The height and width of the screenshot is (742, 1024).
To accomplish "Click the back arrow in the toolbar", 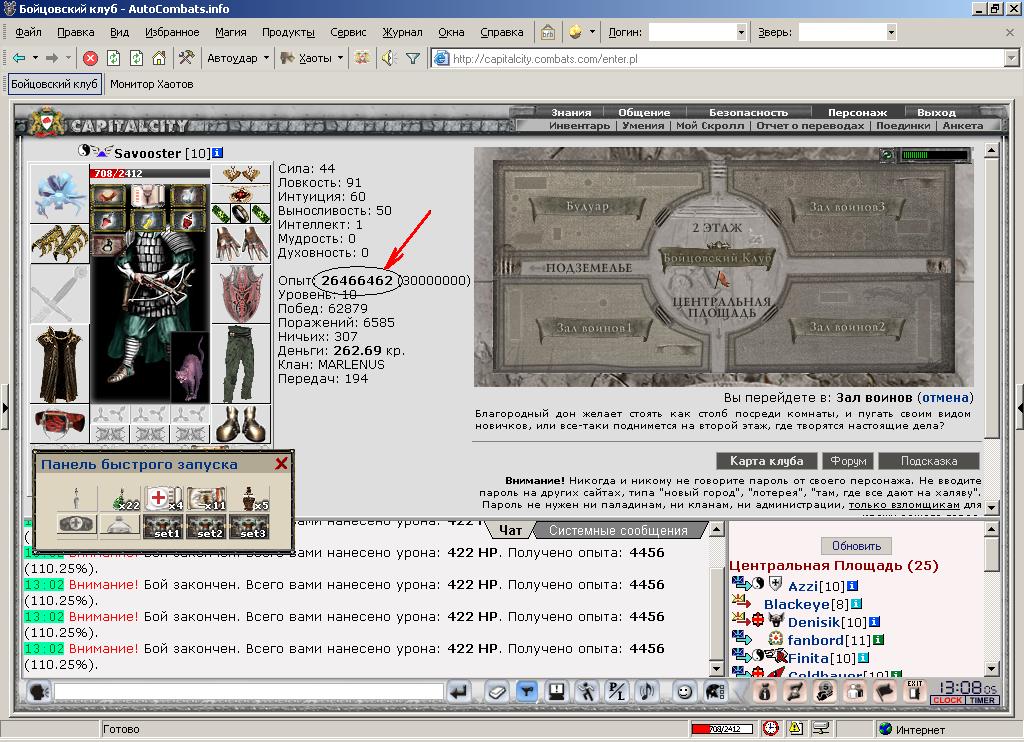I will [x=19, y=58].
